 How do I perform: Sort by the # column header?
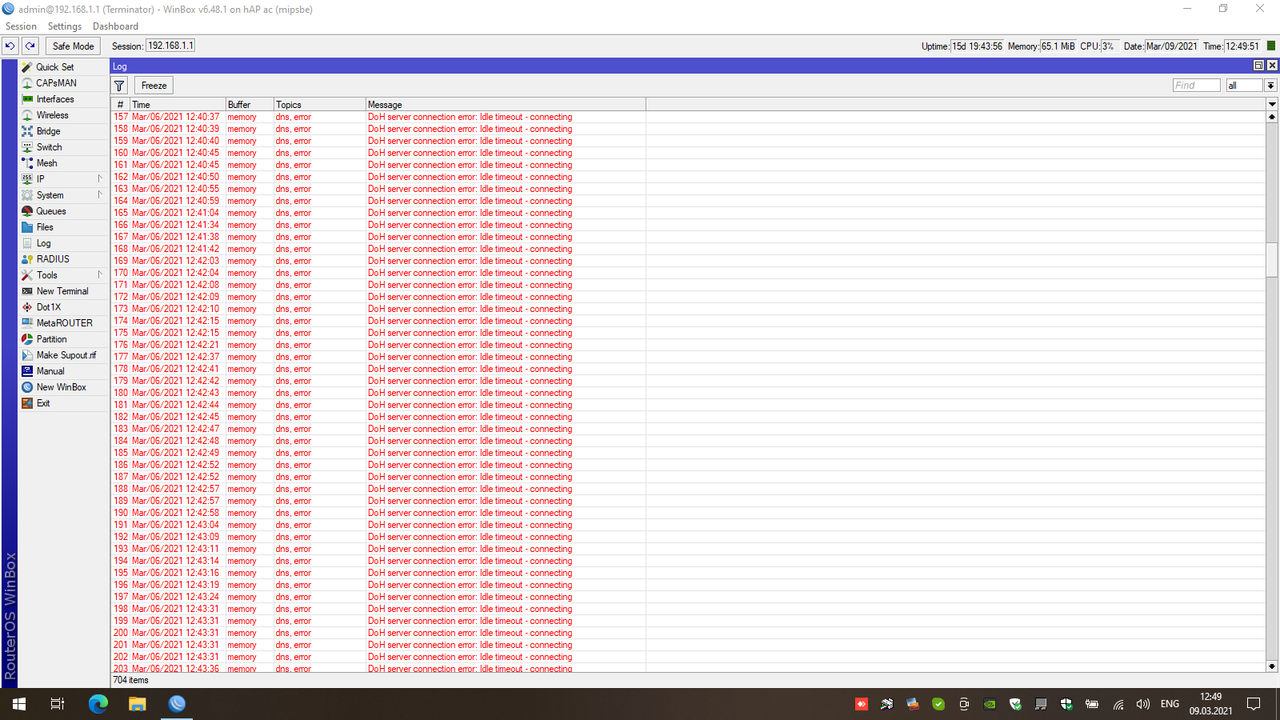120,104
